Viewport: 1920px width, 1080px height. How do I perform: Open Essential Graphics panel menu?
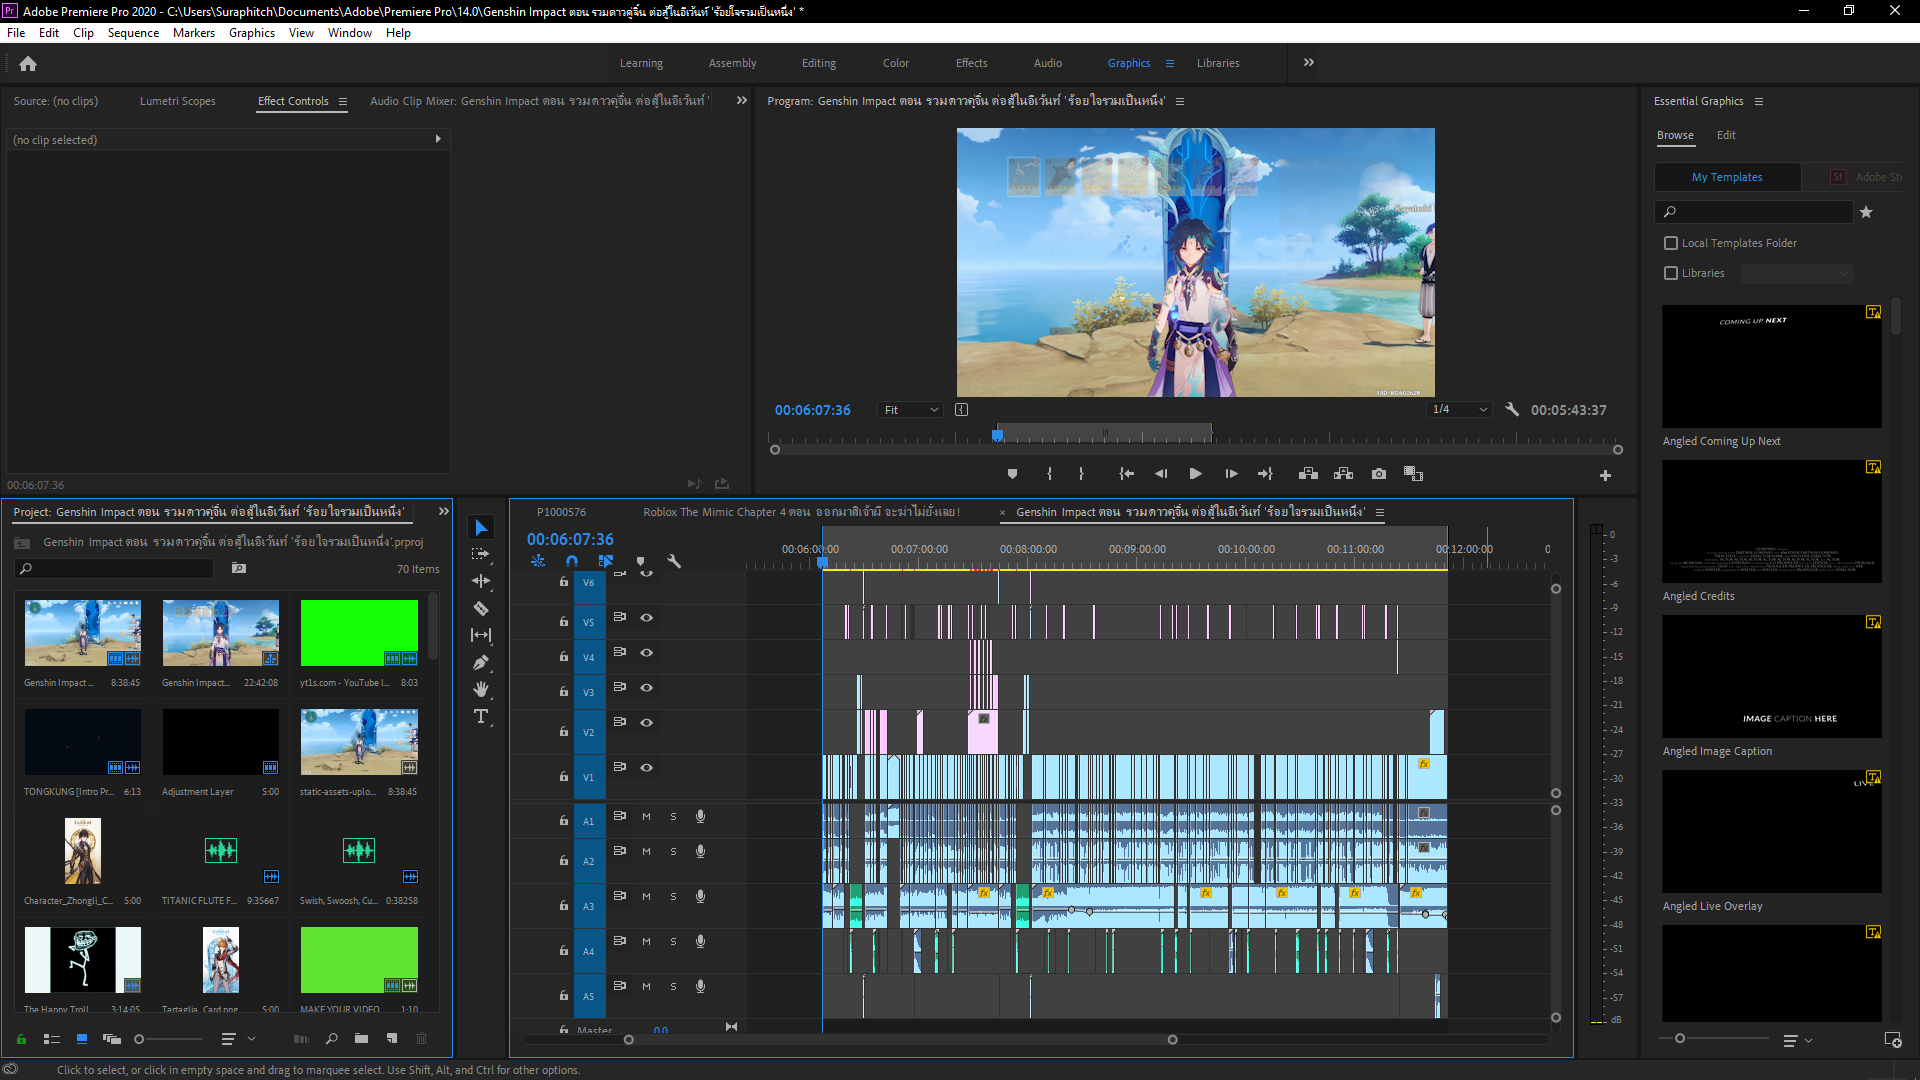tap(1759, 102)
